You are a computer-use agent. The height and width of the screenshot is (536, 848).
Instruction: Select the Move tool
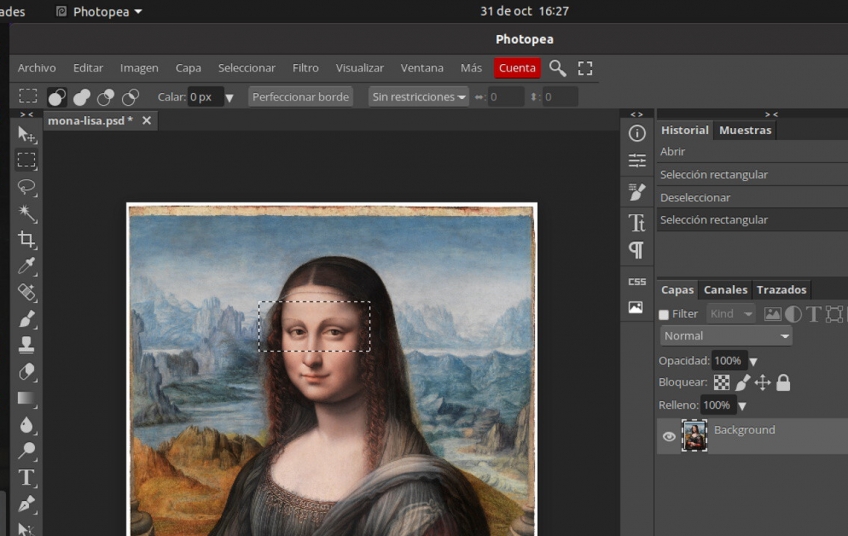pos(26,135)
